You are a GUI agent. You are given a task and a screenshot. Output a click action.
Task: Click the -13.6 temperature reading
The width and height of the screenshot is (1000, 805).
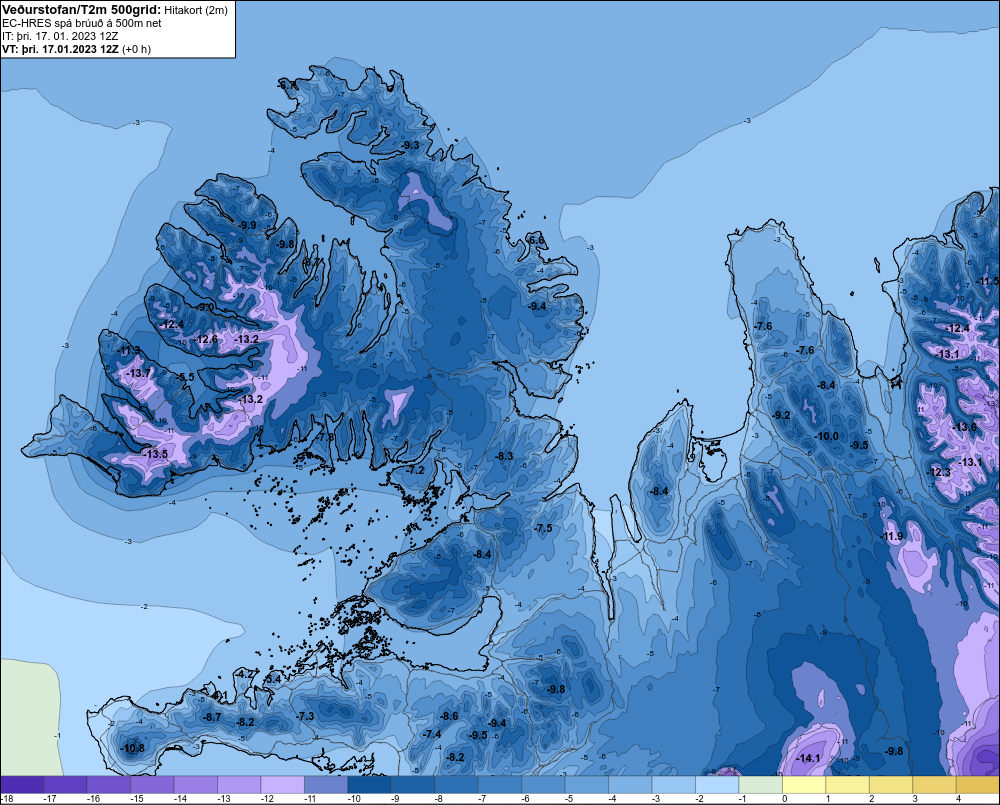[964, 427]
